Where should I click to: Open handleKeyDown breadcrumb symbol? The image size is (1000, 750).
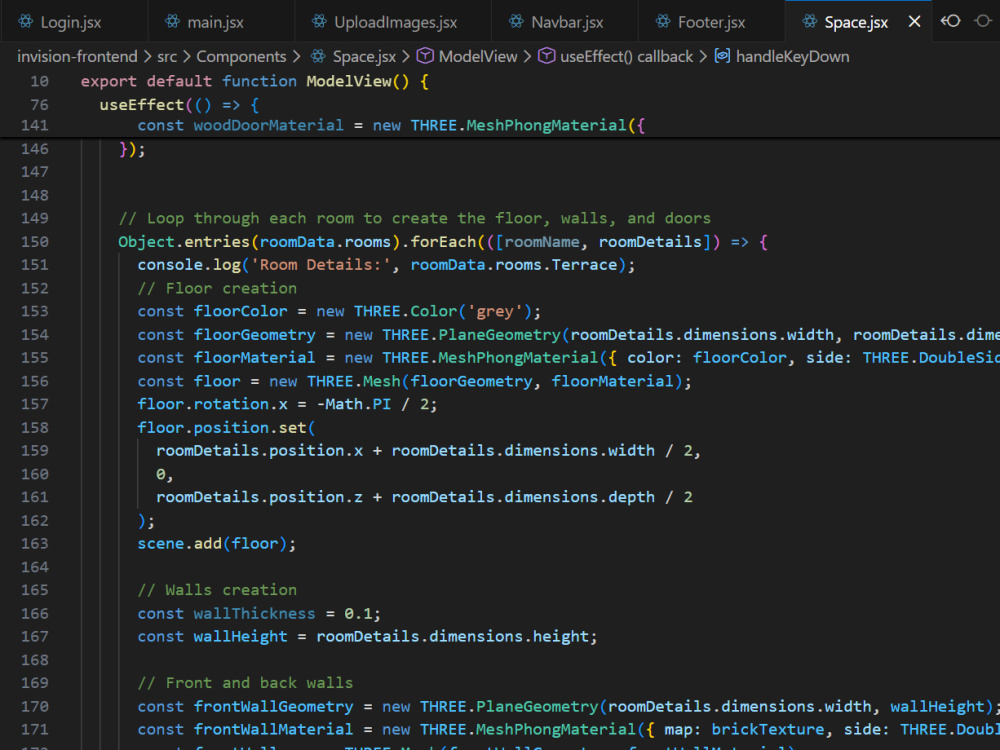pyautogui.click(x=792, y=57)
